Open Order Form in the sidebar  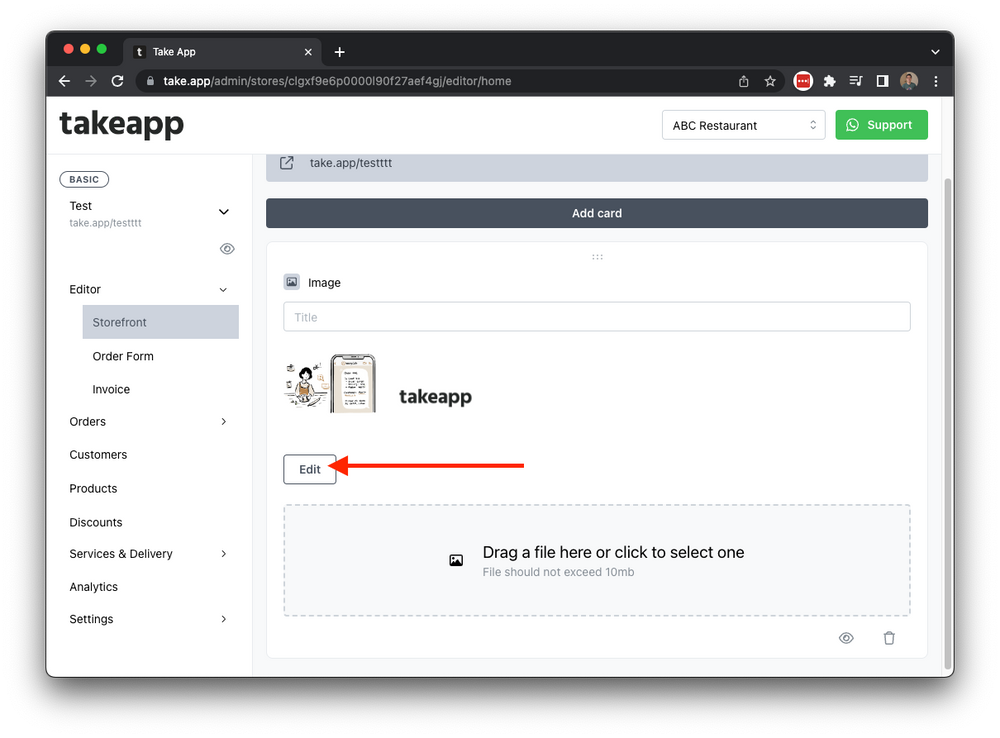click(x=123, y=356)
